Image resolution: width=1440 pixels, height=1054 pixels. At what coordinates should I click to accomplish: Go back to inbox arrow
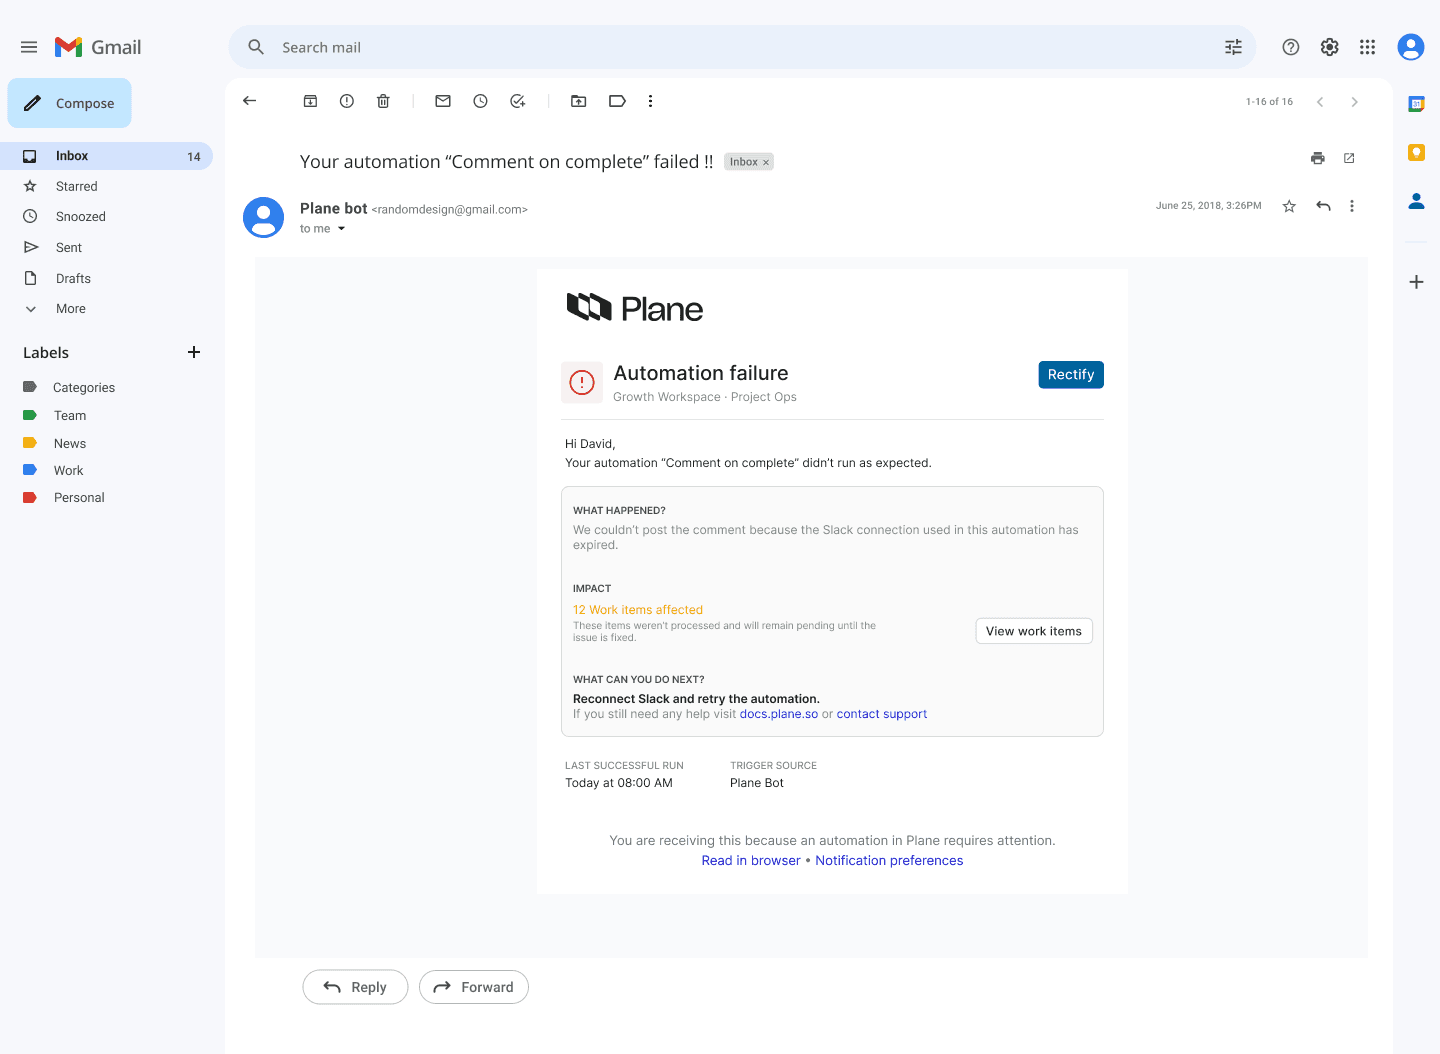tap(250, 101)
